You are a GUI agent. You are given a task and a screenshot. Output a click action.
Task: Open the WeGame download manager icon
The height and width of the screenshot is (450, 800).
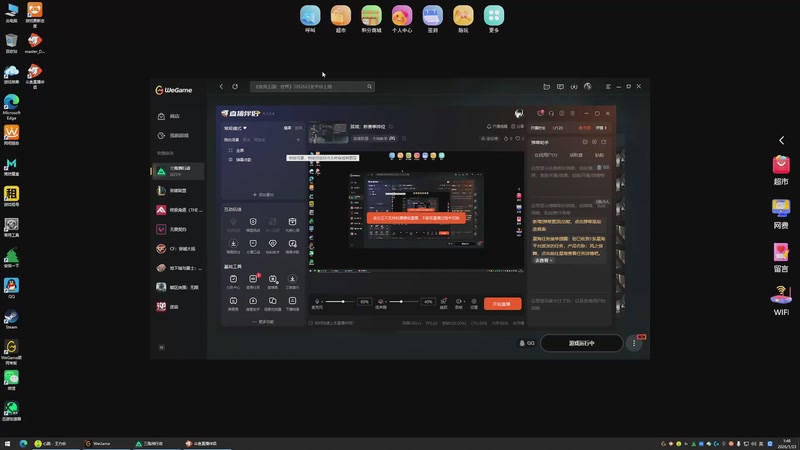574,87
